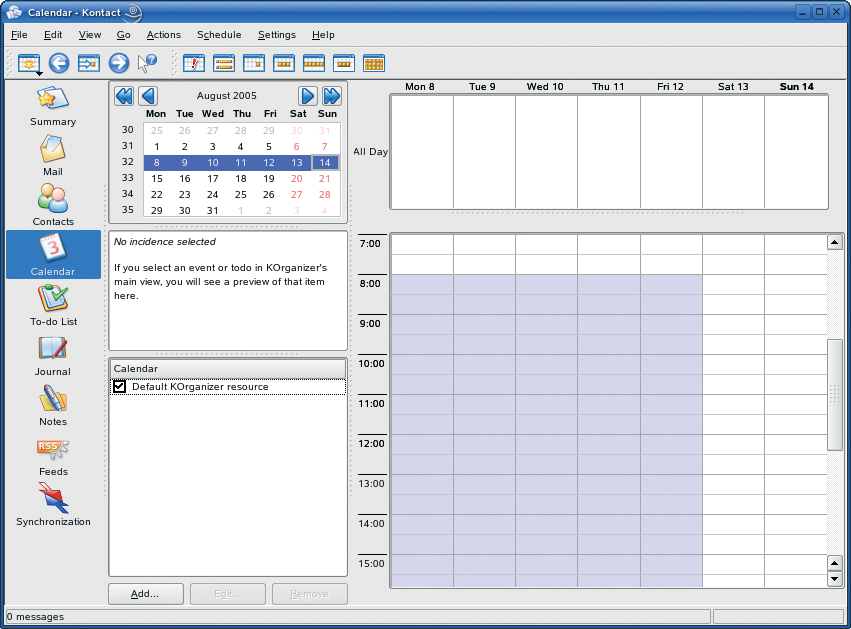Viewport: 851px width, 629px height.
Task: Select August 14 in the date navigator
Action: [x=325, y=162]
